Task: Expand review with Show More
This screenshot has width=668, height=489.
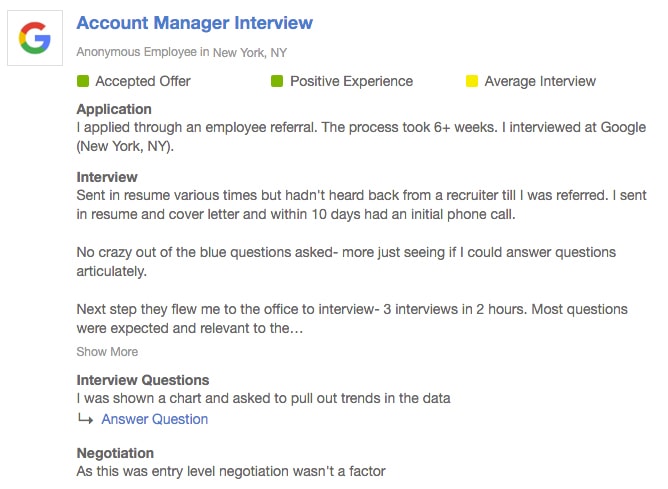Action: [x=107, y=352]
